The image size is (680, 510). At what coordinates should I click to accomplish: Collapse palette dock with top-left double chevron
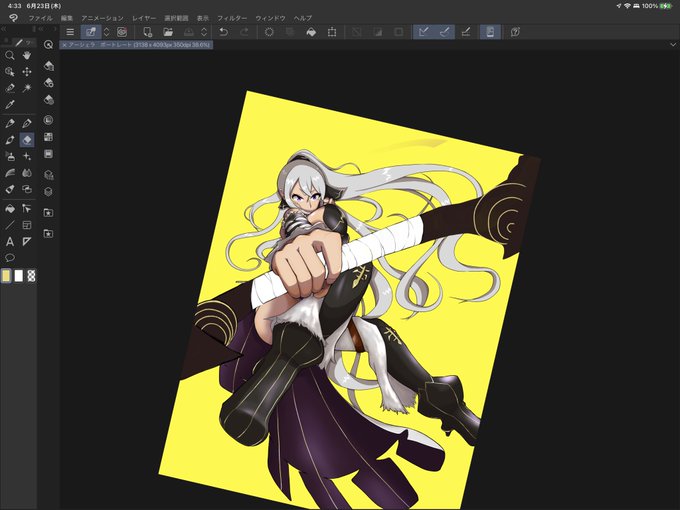3,29
